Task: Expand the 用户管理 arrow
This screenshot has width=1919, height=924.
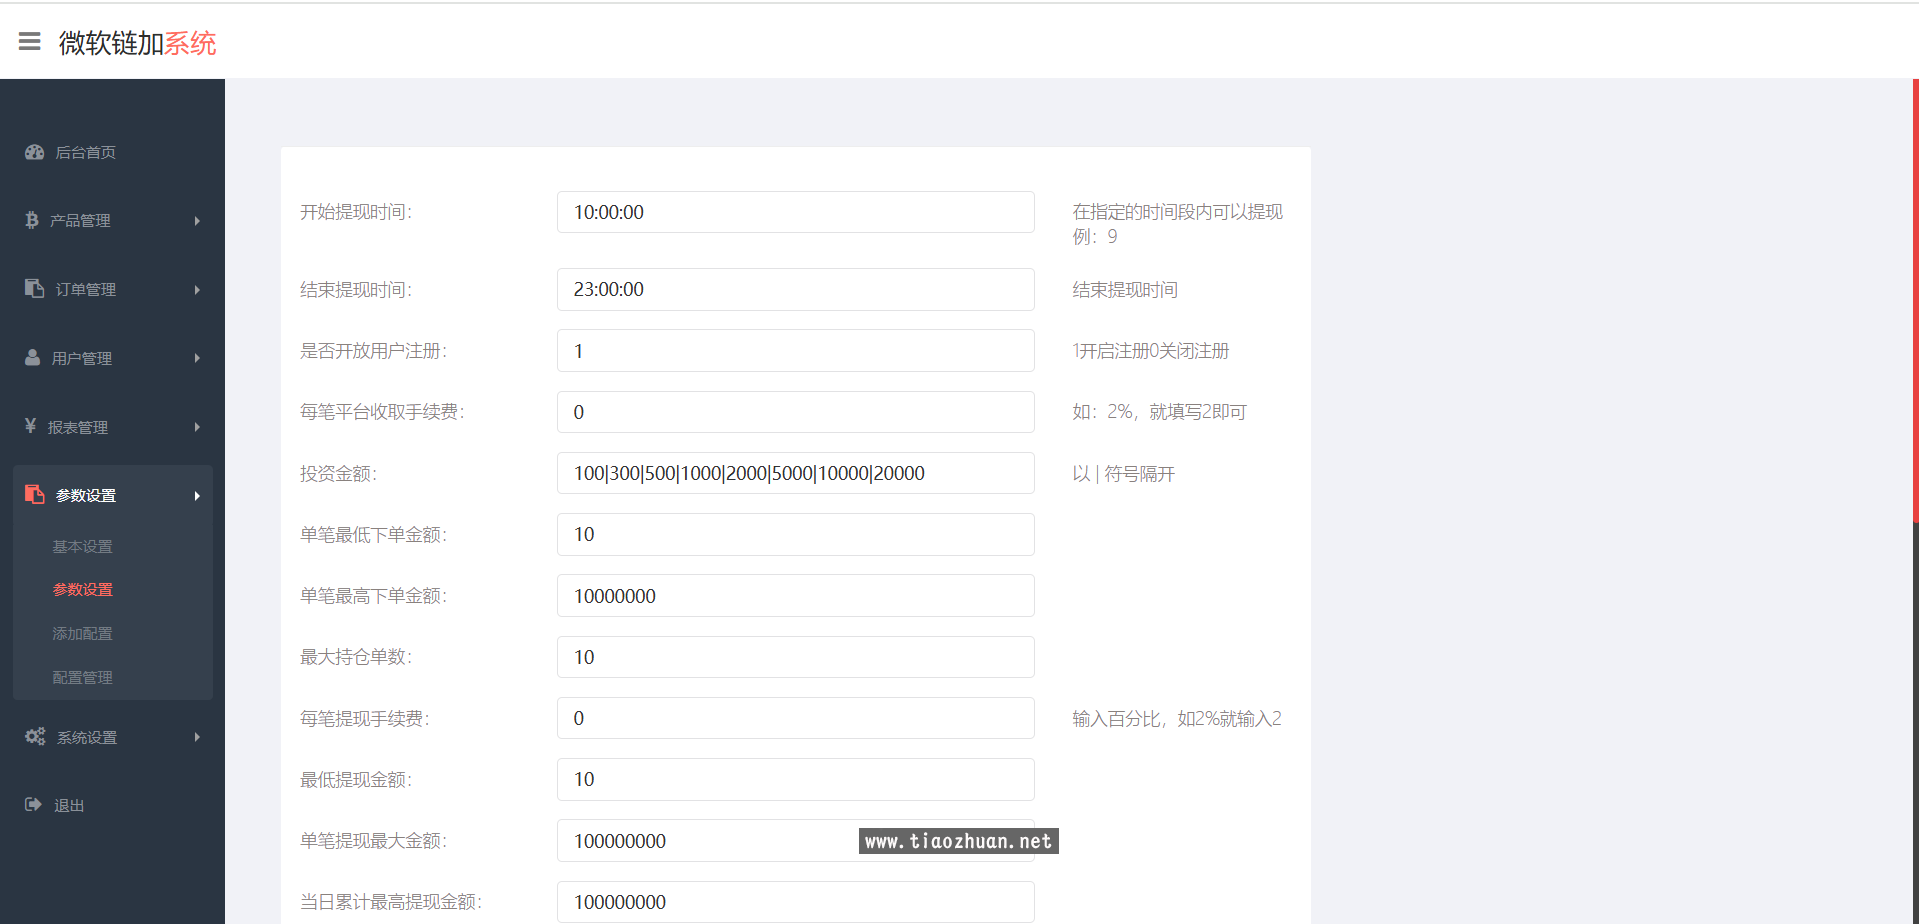Action: pyautogui.click(x=197, y=358)
